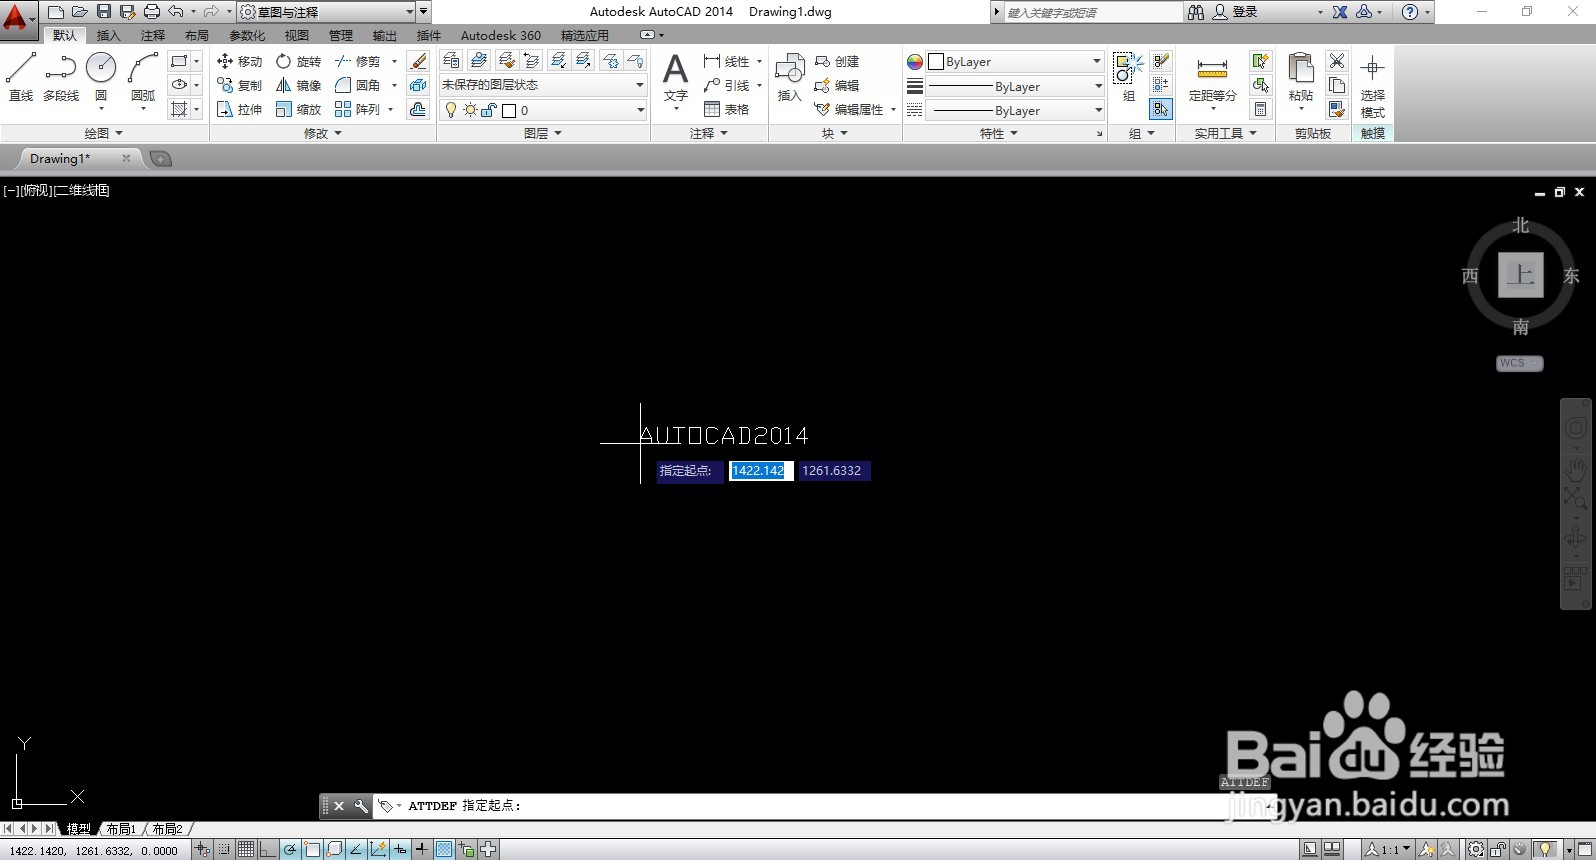Open the object color ByLayer dropdown
1596x860 pixels.
(1015, 61)
